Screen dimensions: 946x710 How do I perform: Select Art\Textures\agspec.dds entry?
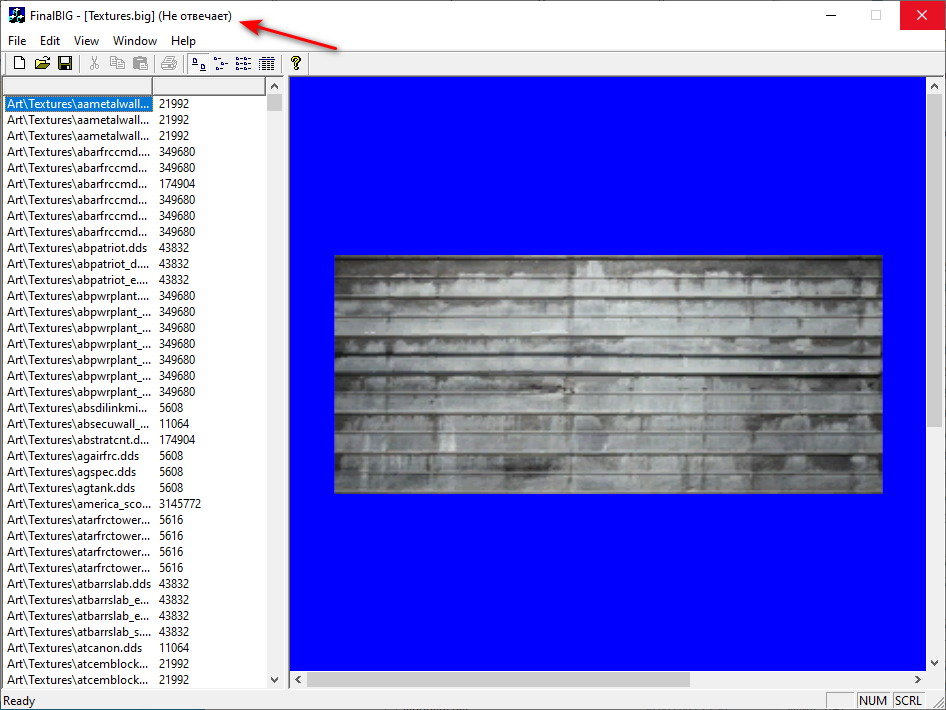(72, 472)
